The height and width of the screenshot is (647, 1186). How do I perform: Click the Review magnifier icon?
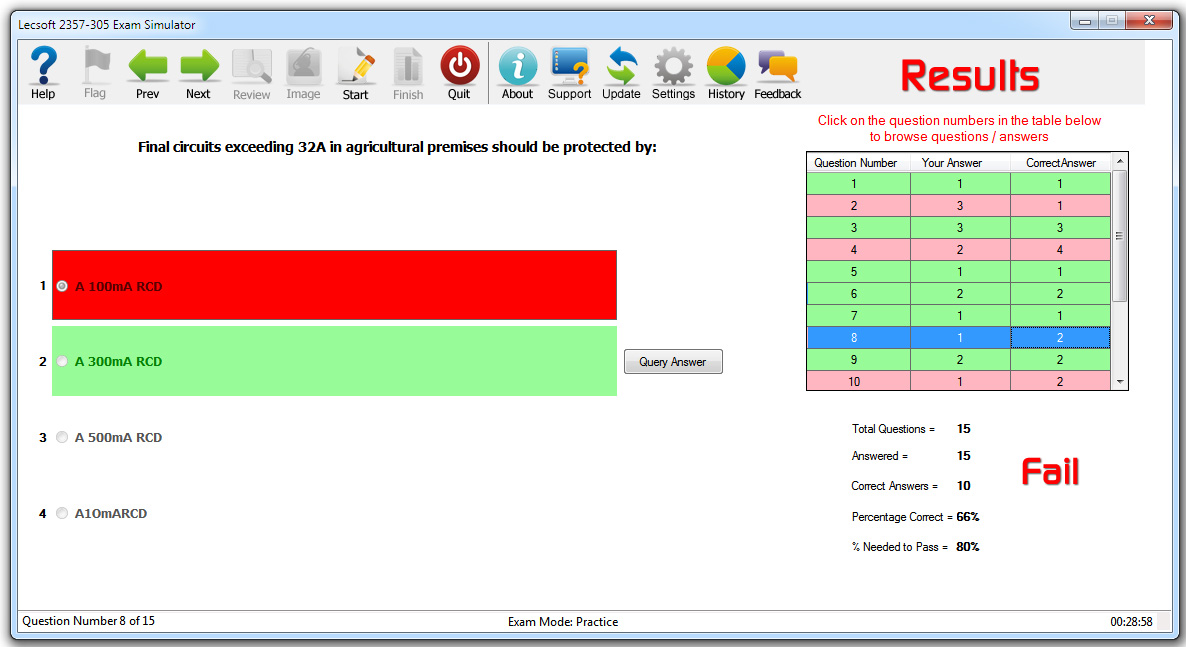click(251, 73)
